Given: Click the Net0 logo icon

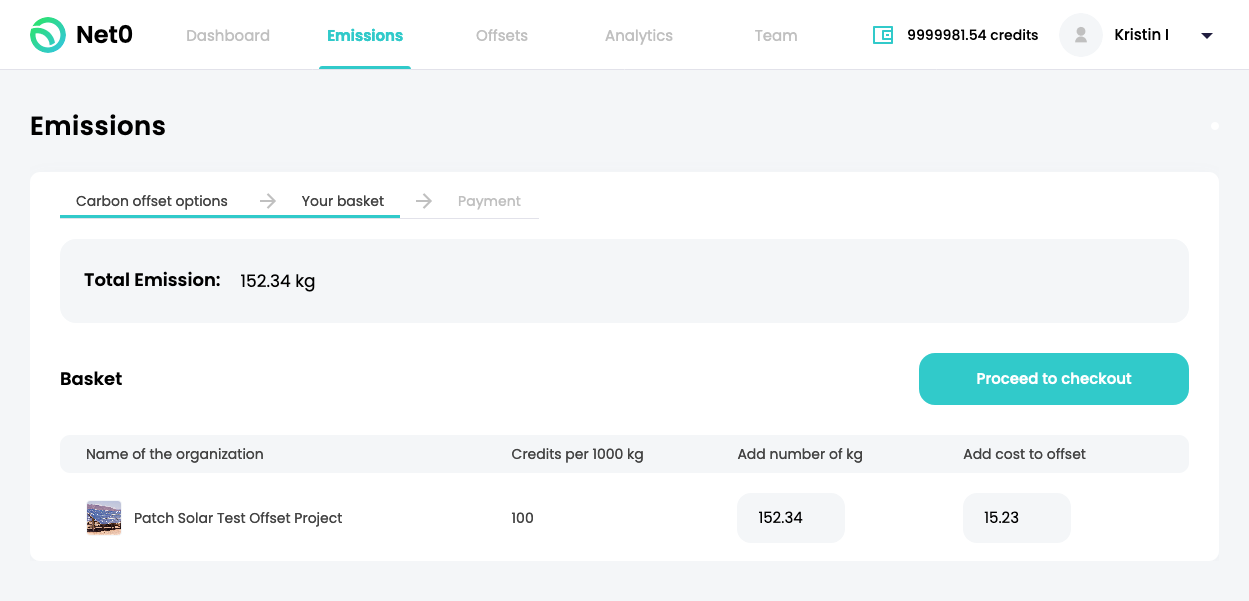Looking at the screenshot, I should pyautogui.click(x=47, y=35).
